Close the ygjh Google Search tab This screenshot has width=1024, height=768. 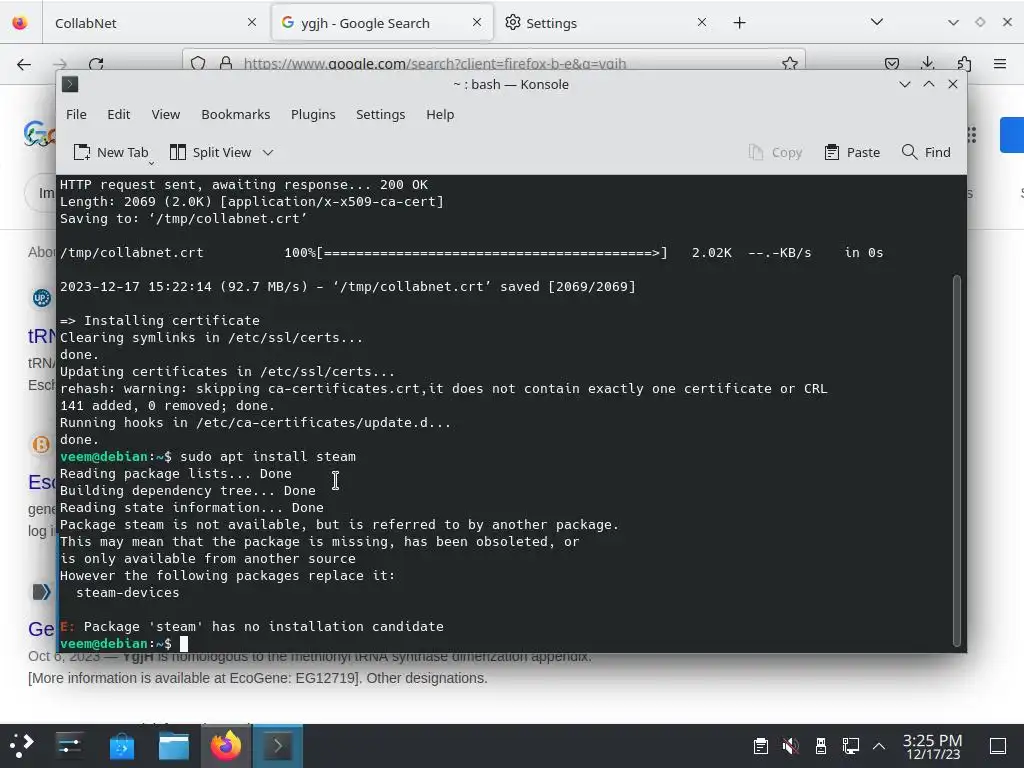click(x=477, y=22)
